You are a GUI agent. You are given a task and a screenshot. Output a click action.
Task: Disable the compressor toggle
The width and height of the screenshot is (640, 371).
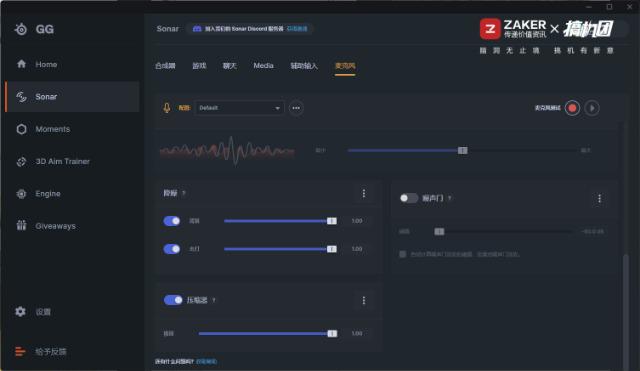pyautogui.click(x=173, y=300)
